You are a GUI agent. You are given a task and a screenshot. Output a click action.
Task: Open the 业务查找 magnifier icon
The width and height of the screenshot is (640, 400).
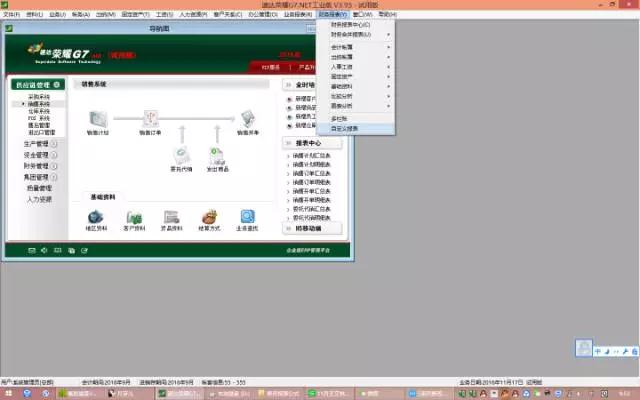(x=247, y=220)
